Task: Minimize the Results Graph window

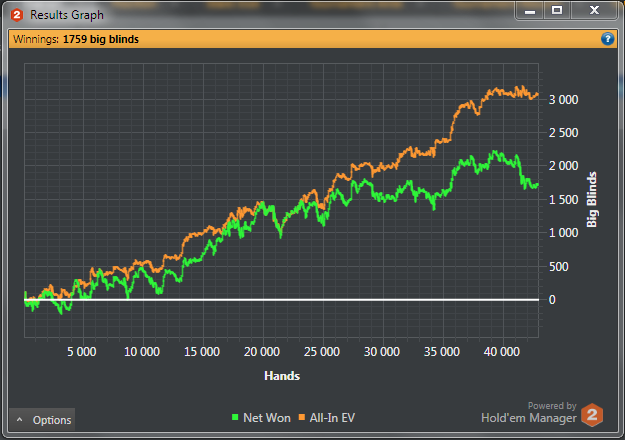Action: 530,11
